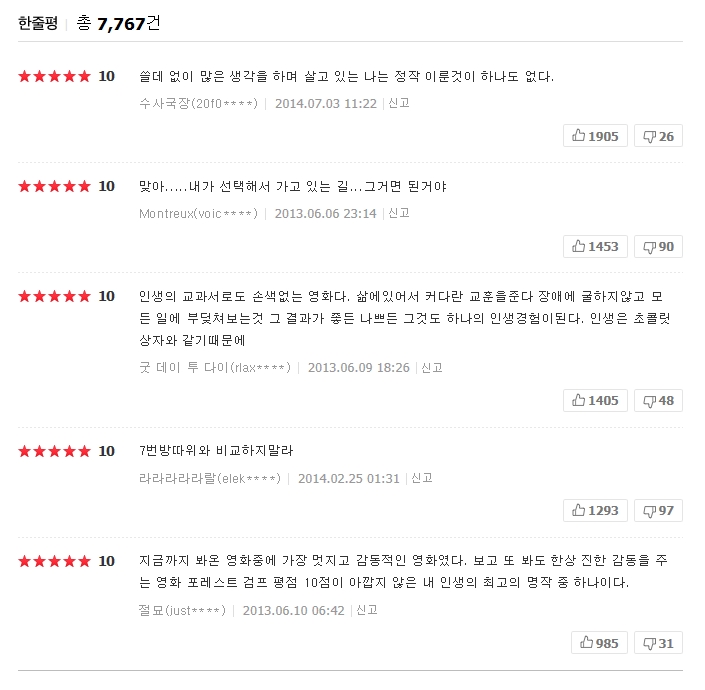Report the review by 절묘
This screenshot has width=705, height=690.
click(366, 610)
